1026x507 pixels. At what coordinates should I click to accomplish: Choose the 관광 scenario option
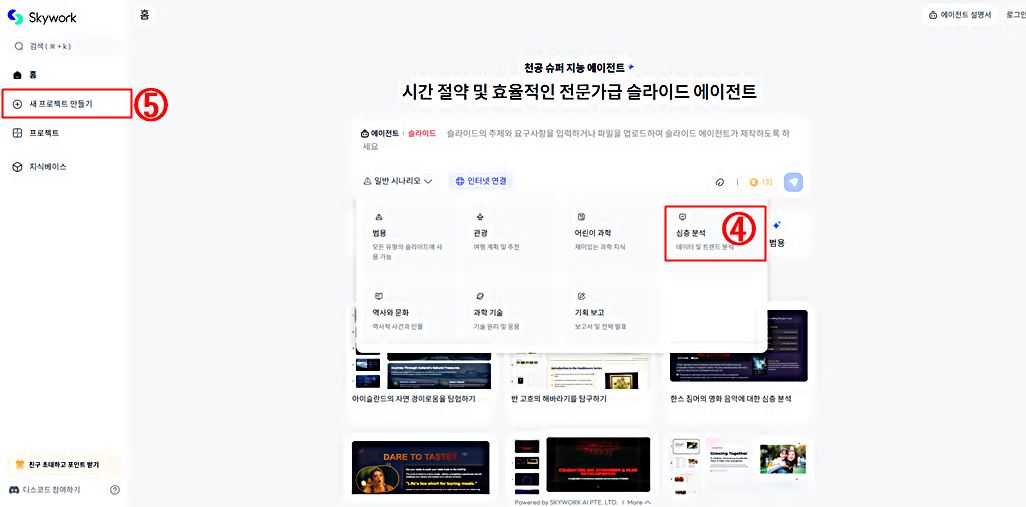(509, 236)
